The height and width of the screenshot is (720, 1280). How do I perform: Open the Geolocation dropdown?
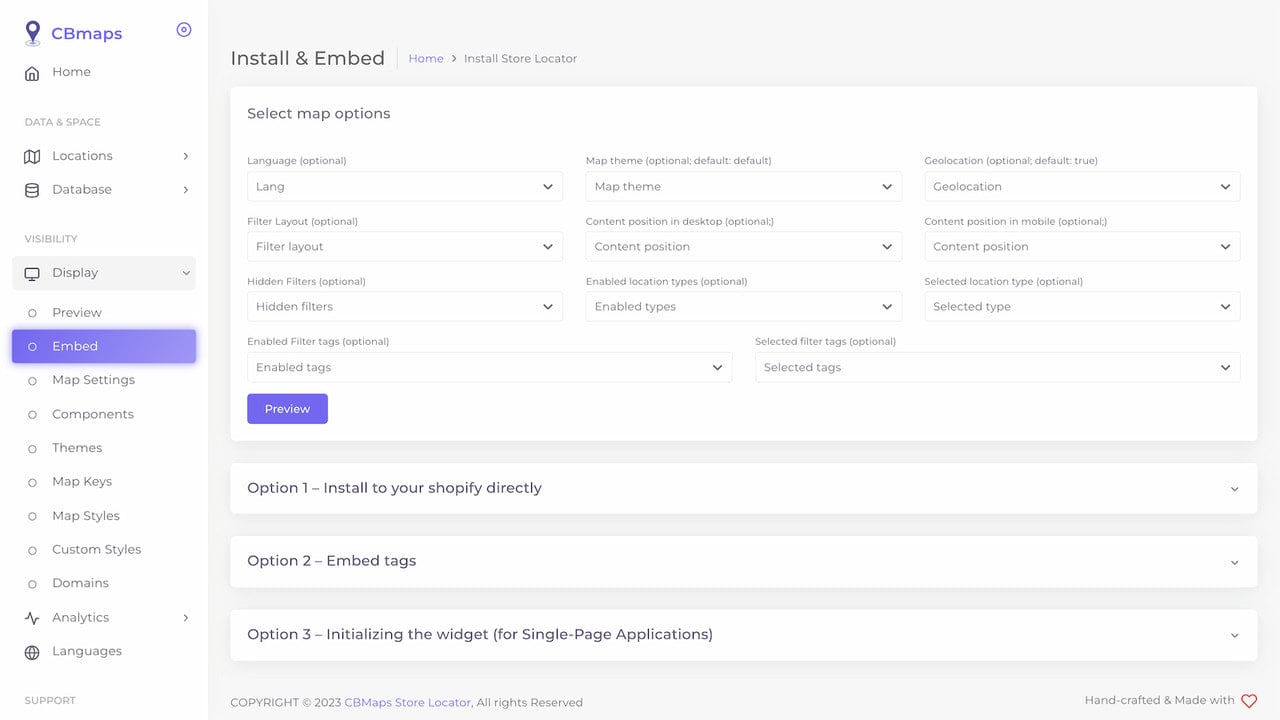1082,186
